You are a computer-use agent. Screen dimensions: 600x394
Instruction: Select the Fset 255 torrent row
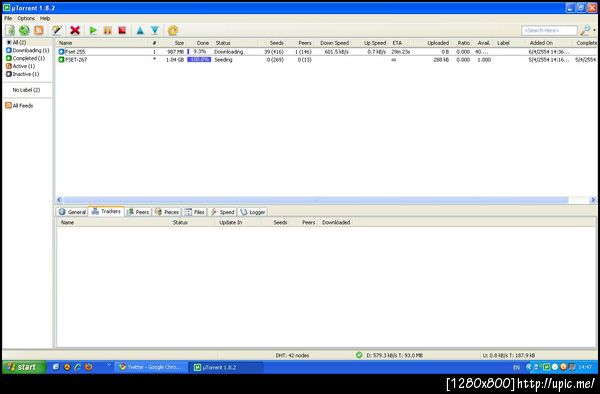click(x=326, y=52)
